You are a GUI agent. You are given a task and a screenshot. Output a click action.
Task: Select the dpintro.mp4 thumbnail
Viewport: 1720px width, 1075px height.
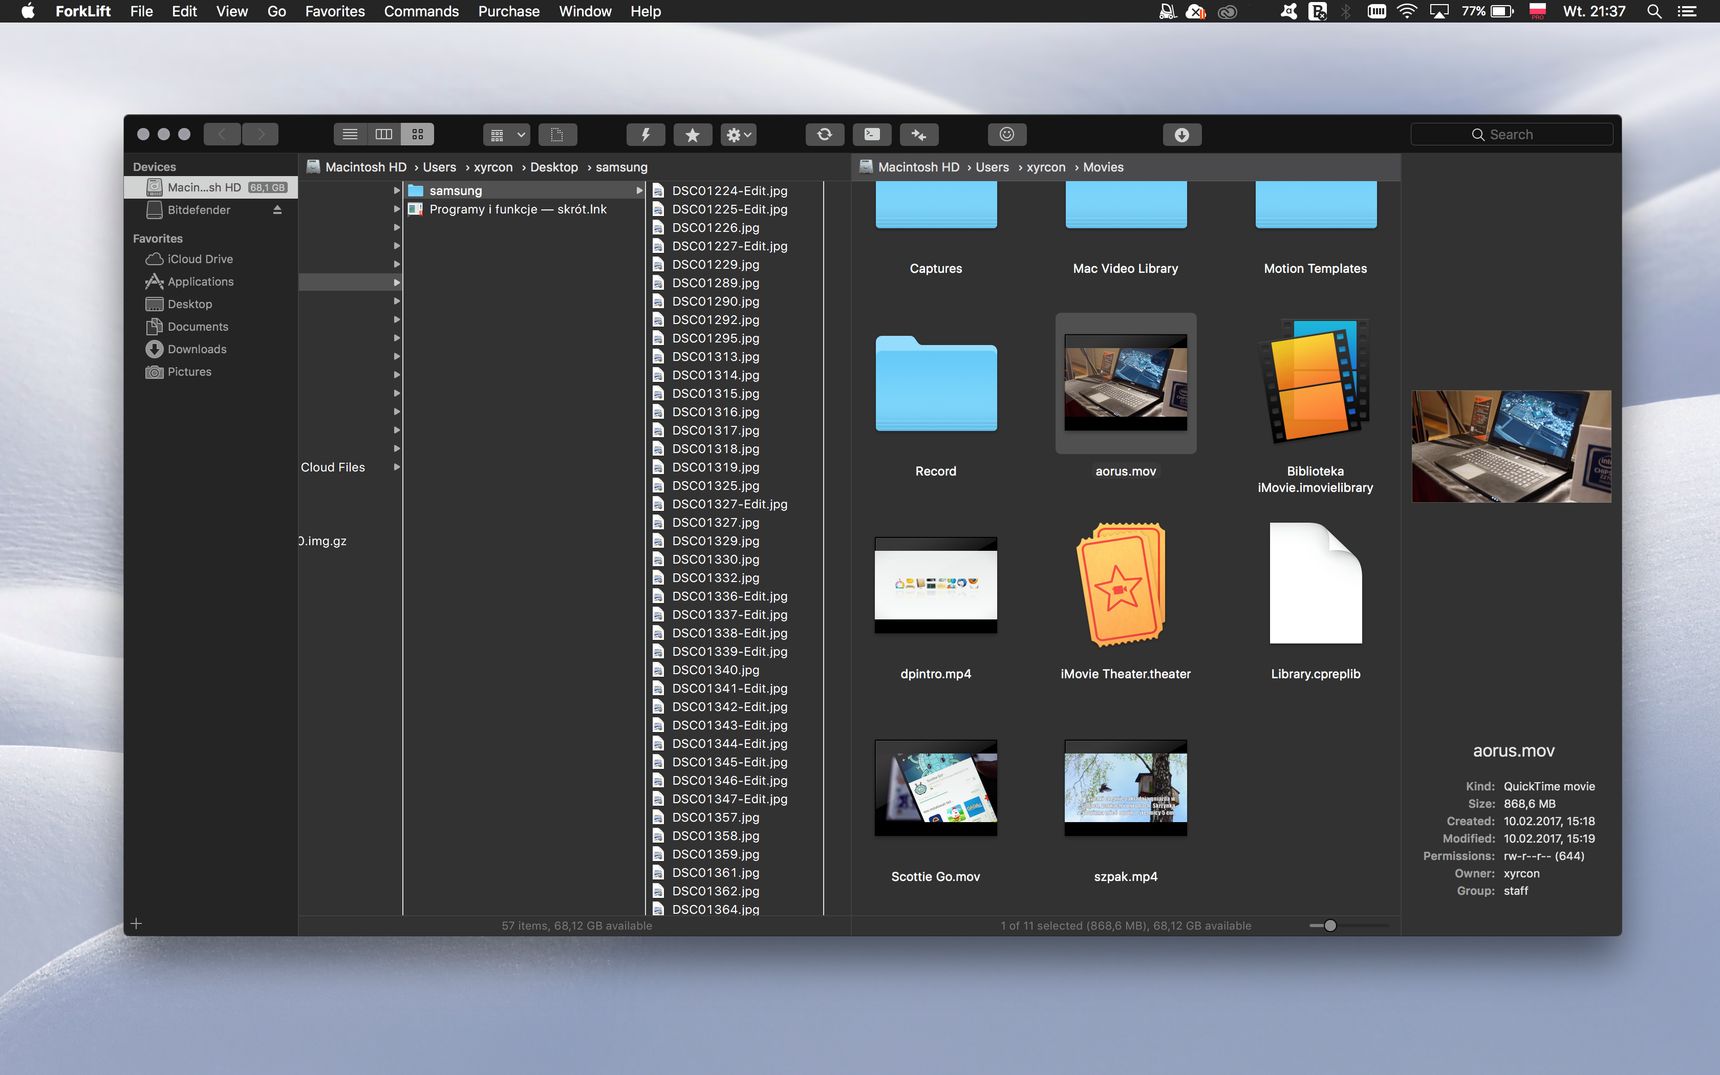coord(936,585)
